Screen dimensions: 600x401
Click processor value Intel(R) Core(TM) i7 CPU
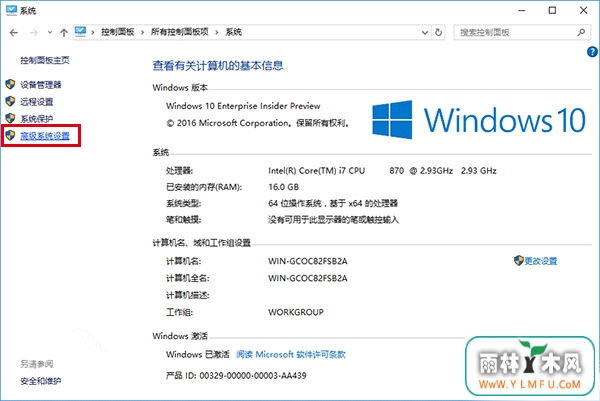coord(316,171)
